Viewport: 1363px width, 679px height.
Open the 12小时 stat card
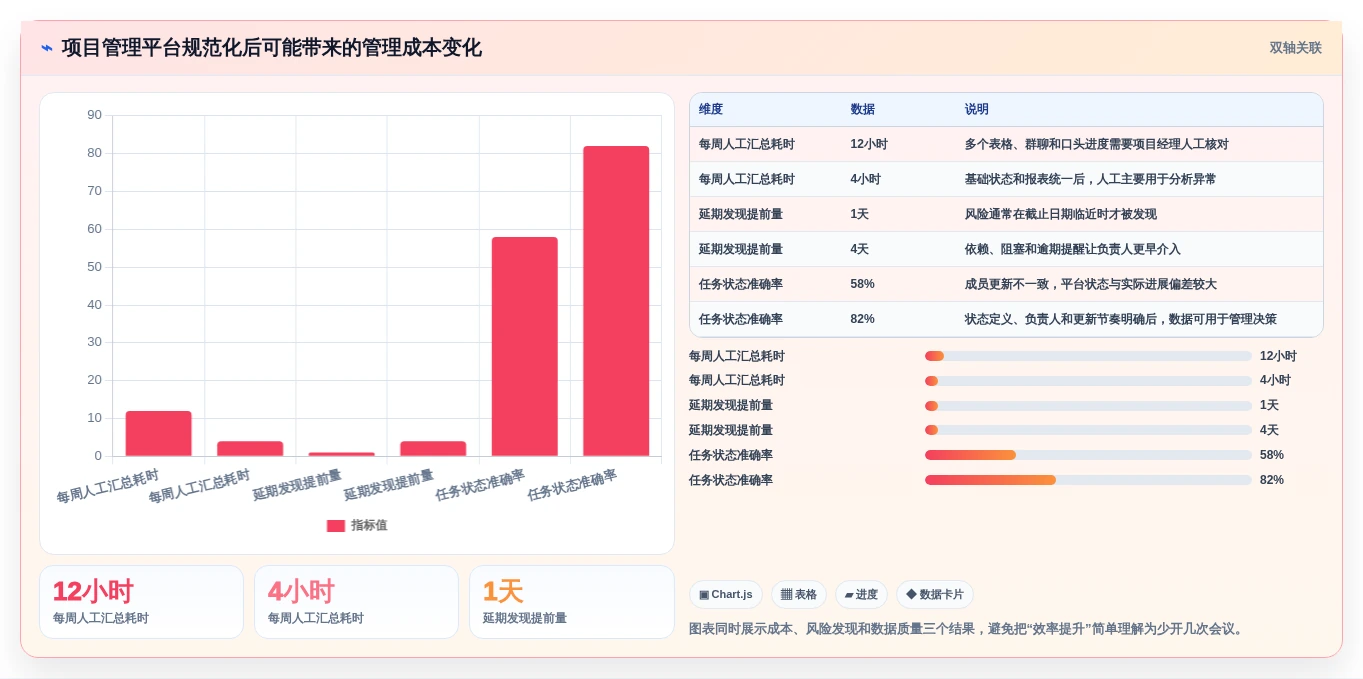141,602
